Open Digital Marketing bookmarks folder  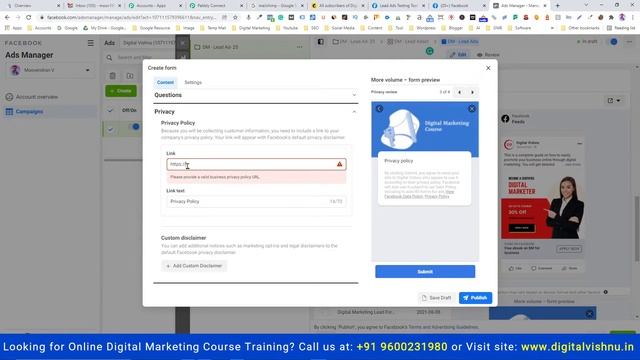point(251,28)
